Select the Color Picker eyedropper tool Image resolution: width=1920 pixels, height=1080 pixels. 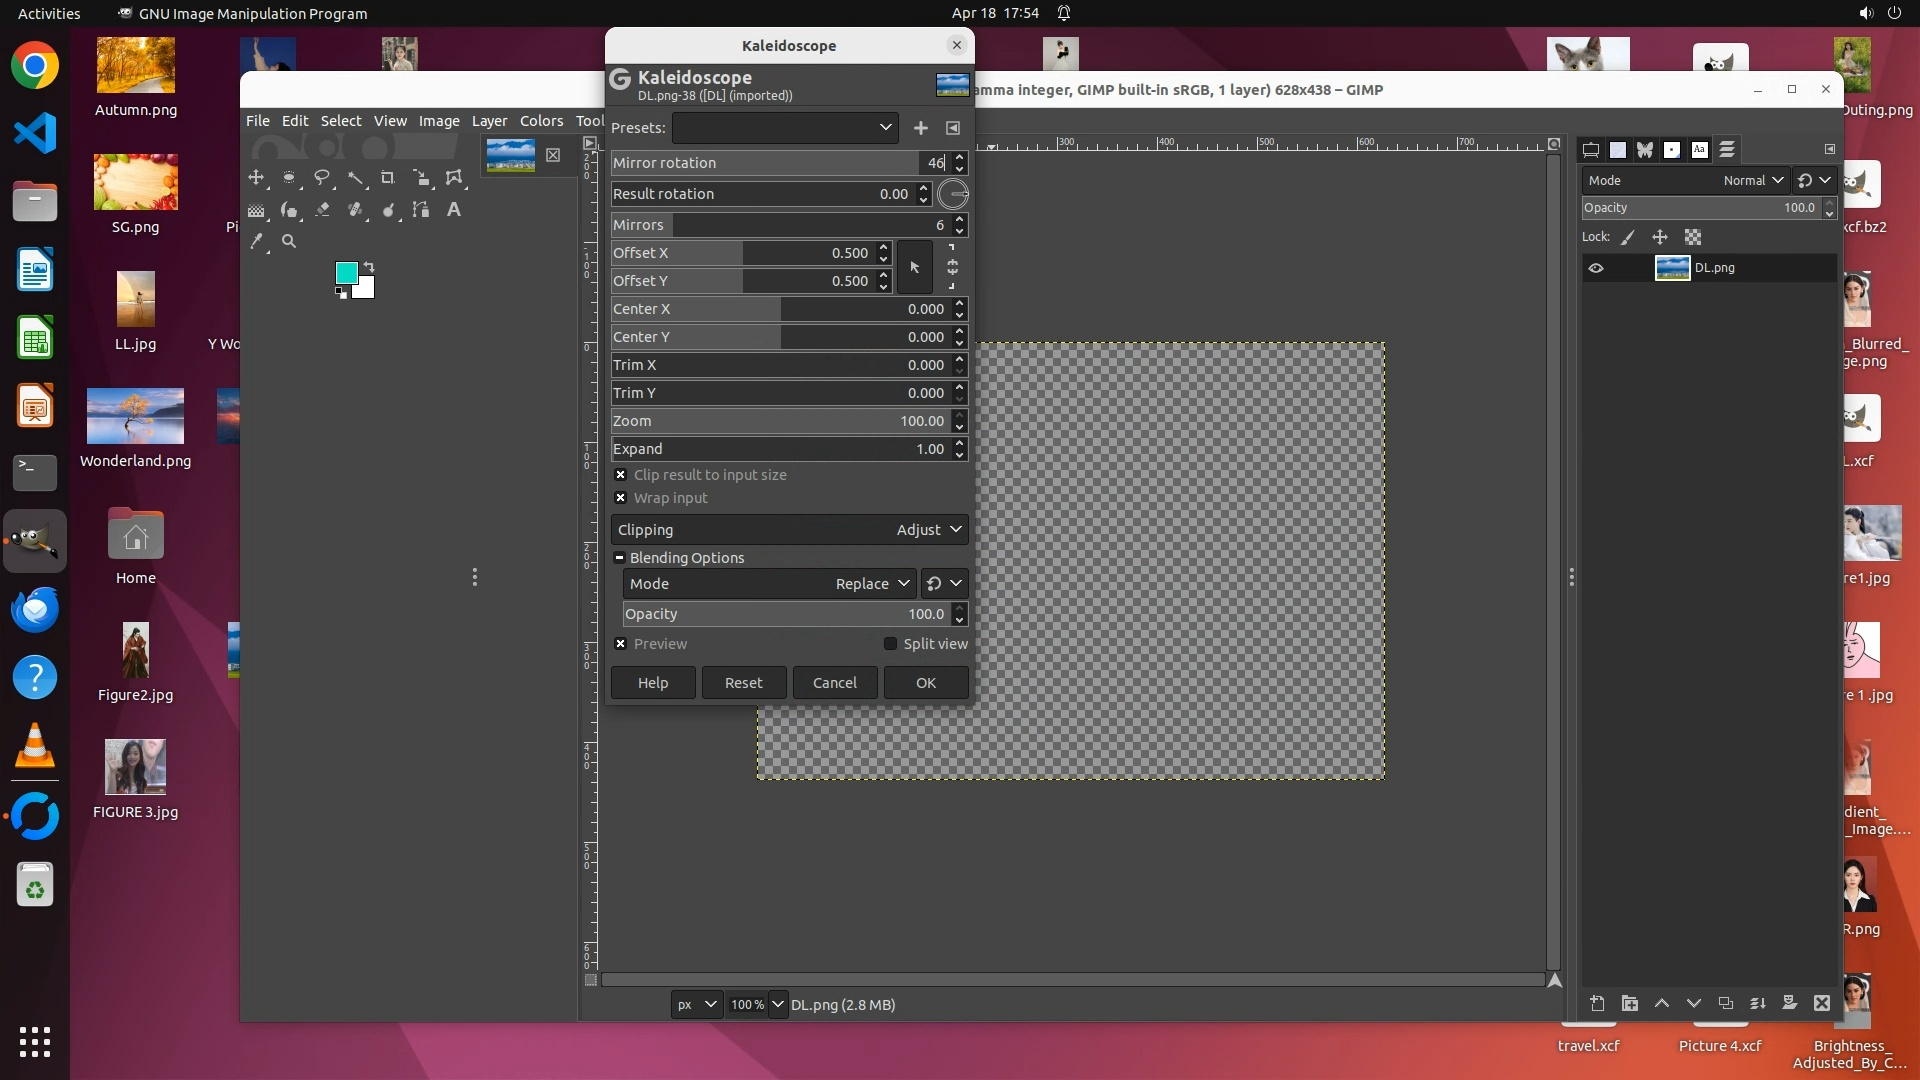tap(257, 241)
